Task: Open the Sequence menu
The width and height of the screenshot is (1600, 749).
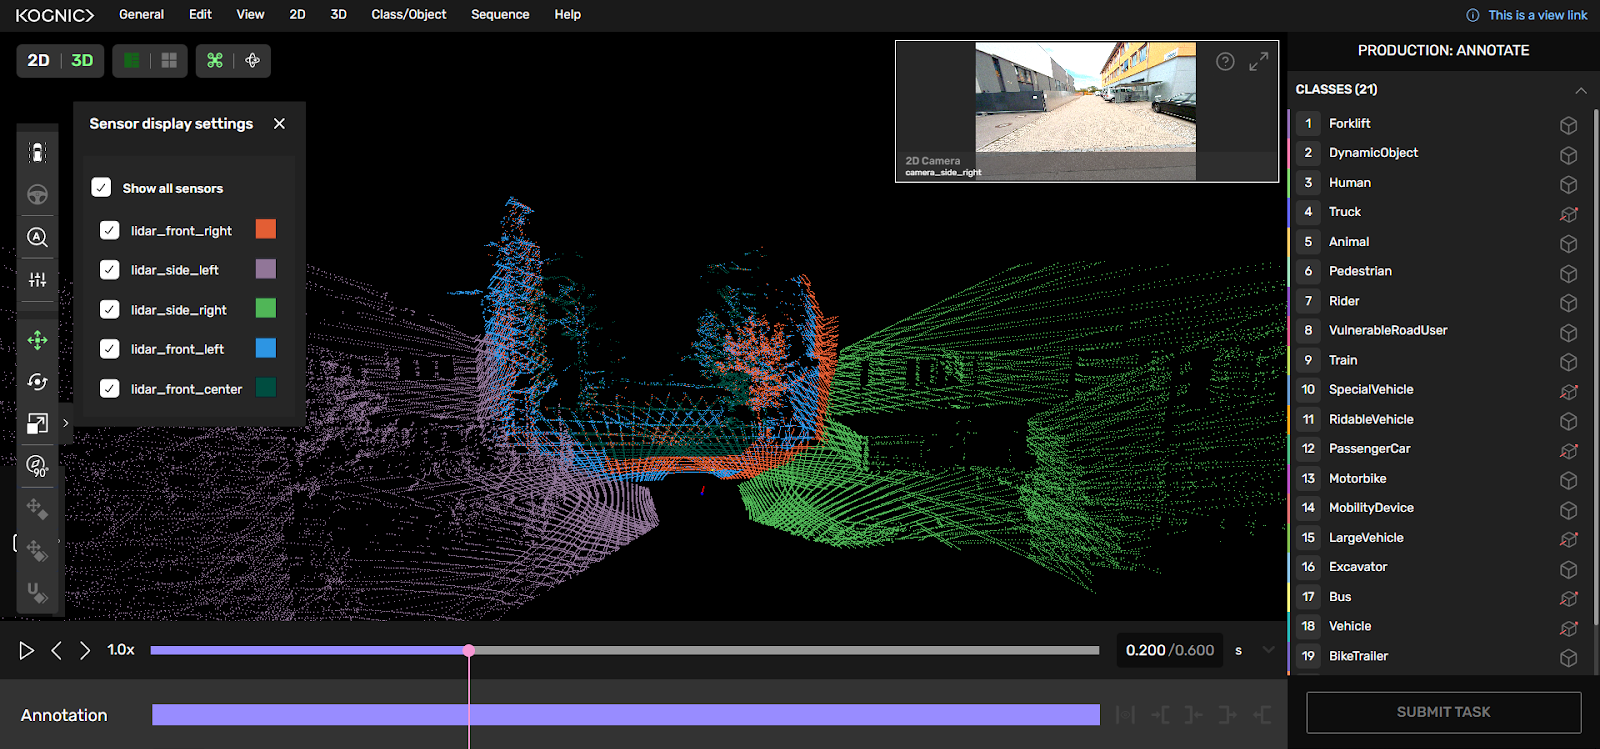Action: 500,15
